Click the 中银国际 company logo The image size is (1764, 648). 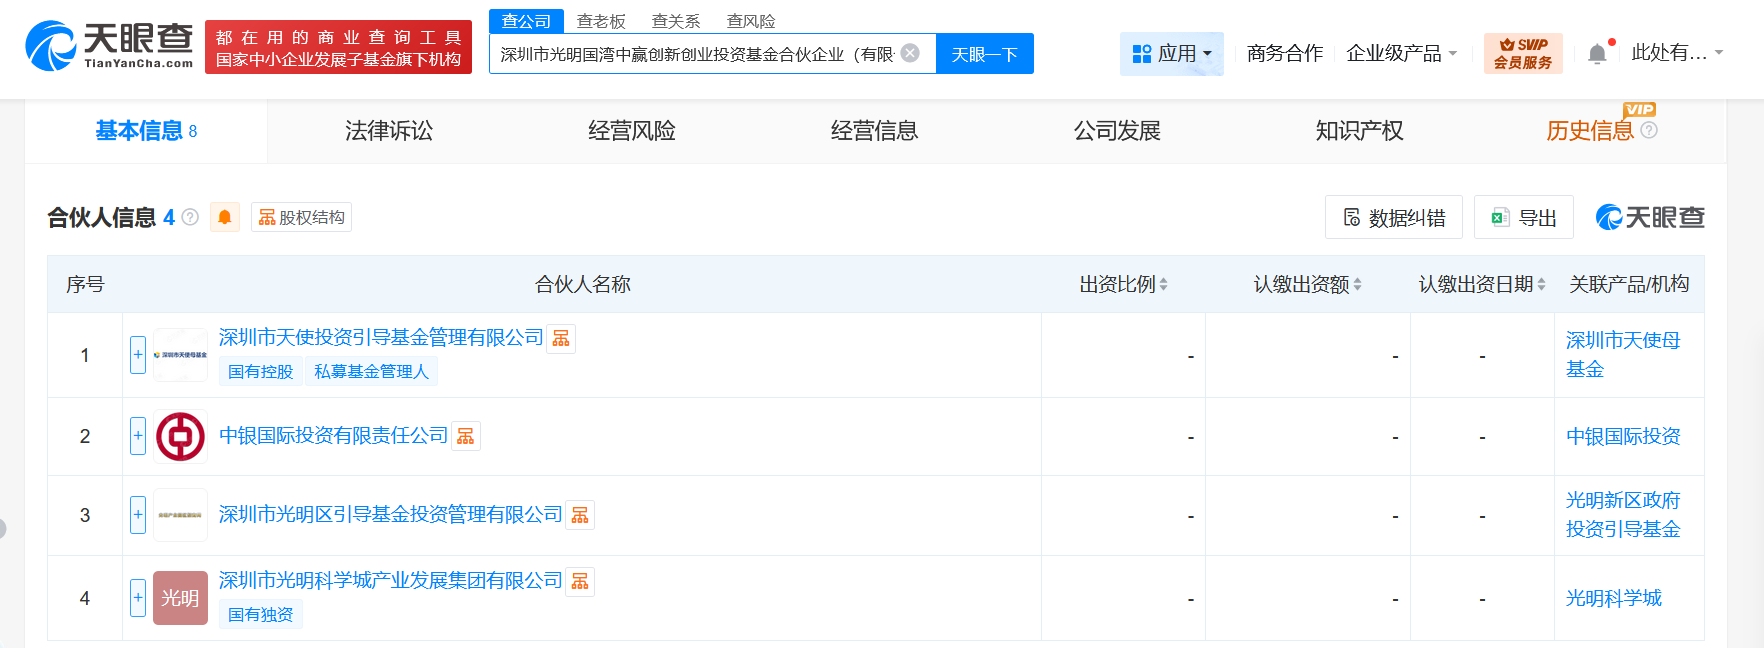[180, 437]
